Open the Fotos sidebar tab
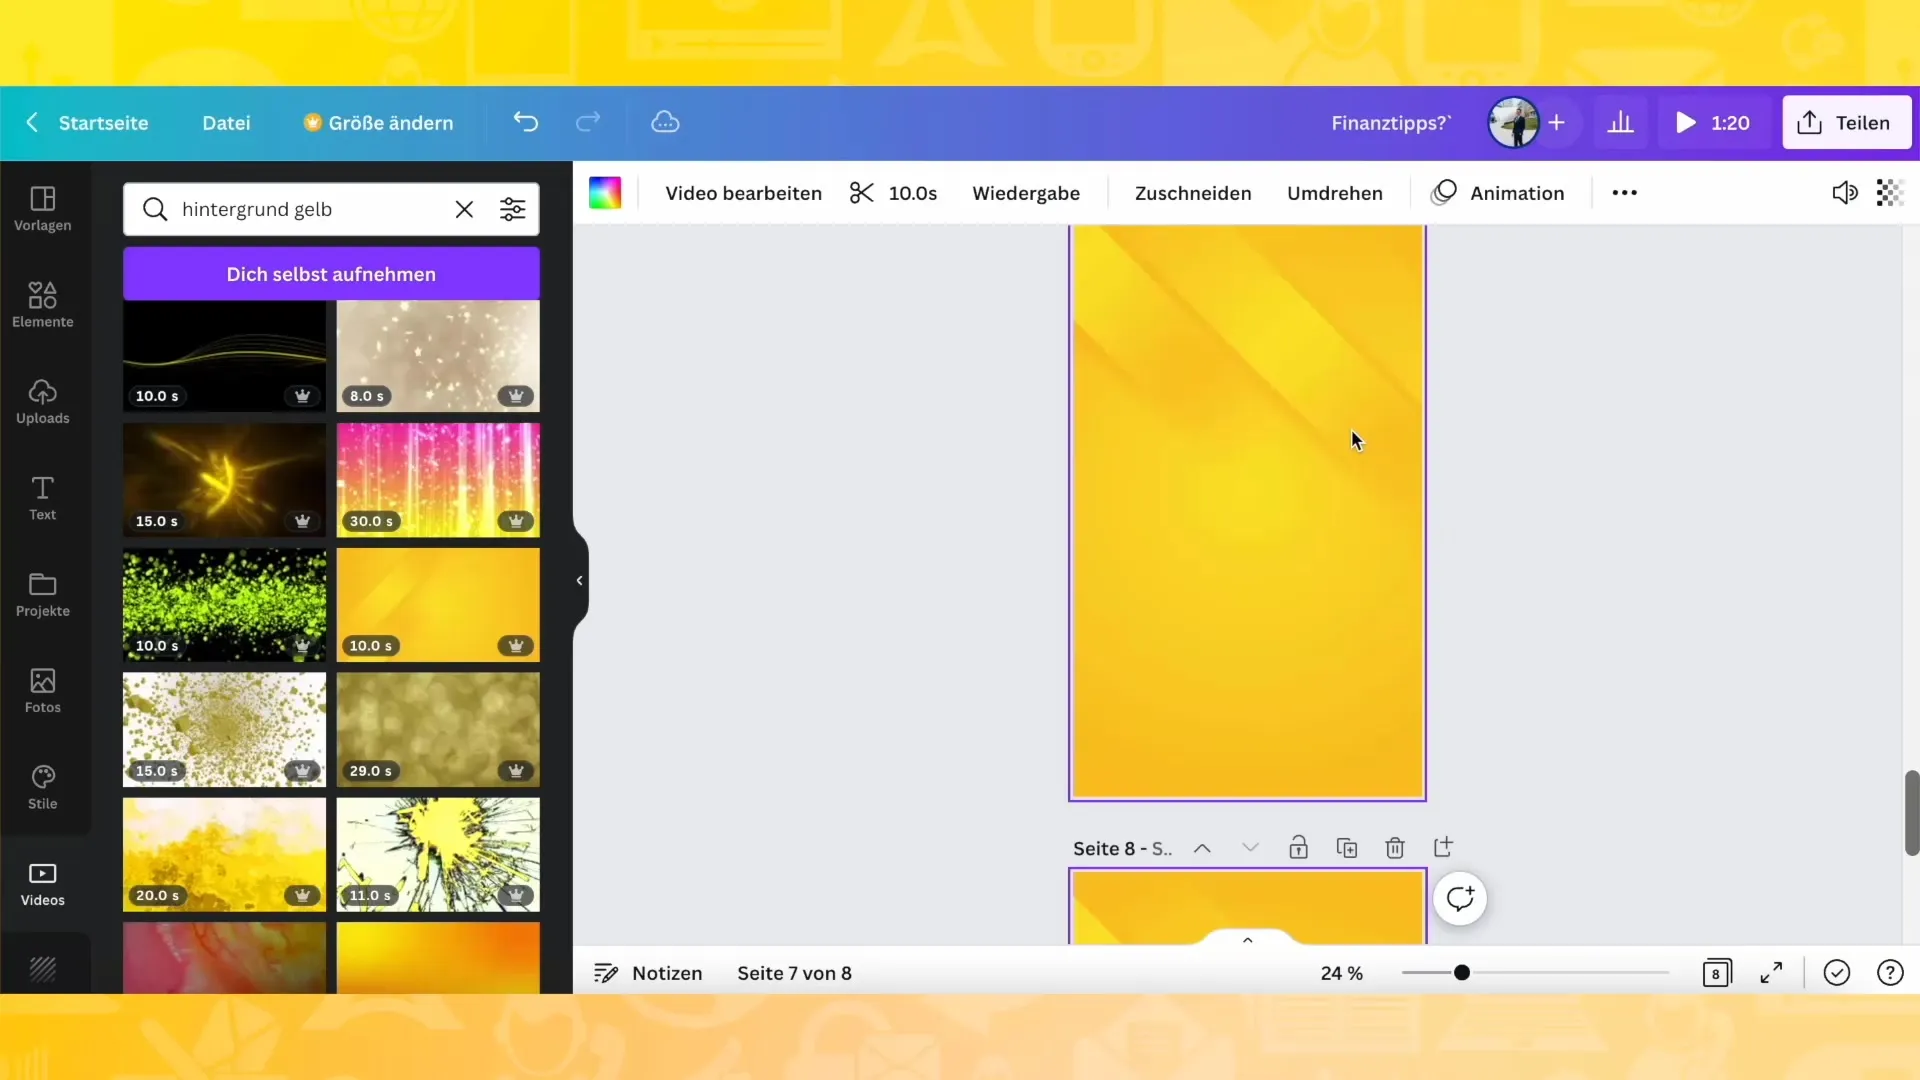The width and height of the screenshot is (1920, 1080). coord(42,690)
